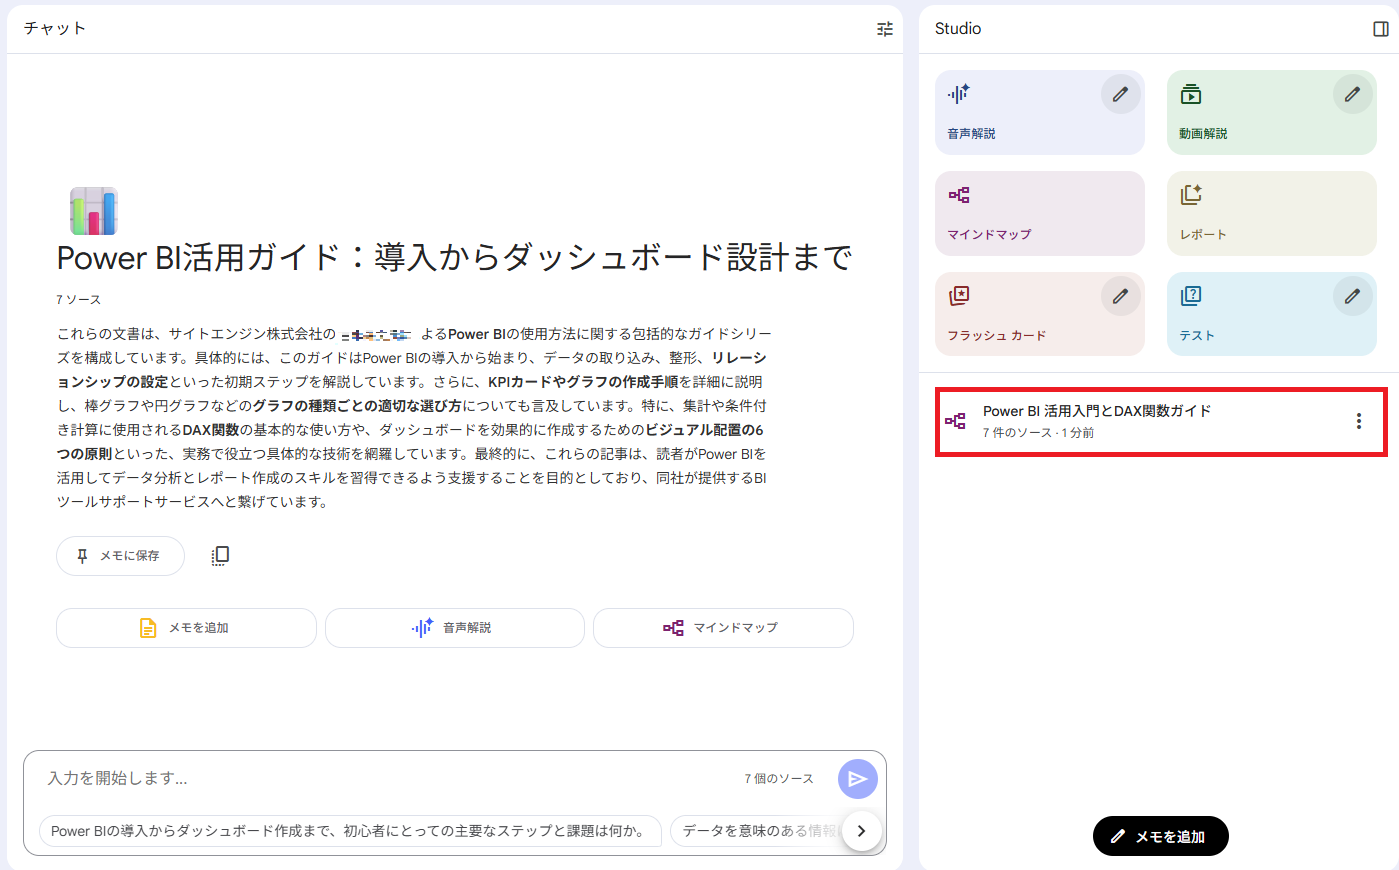Create フラッシュ カード from Studio

(1040, 314)
